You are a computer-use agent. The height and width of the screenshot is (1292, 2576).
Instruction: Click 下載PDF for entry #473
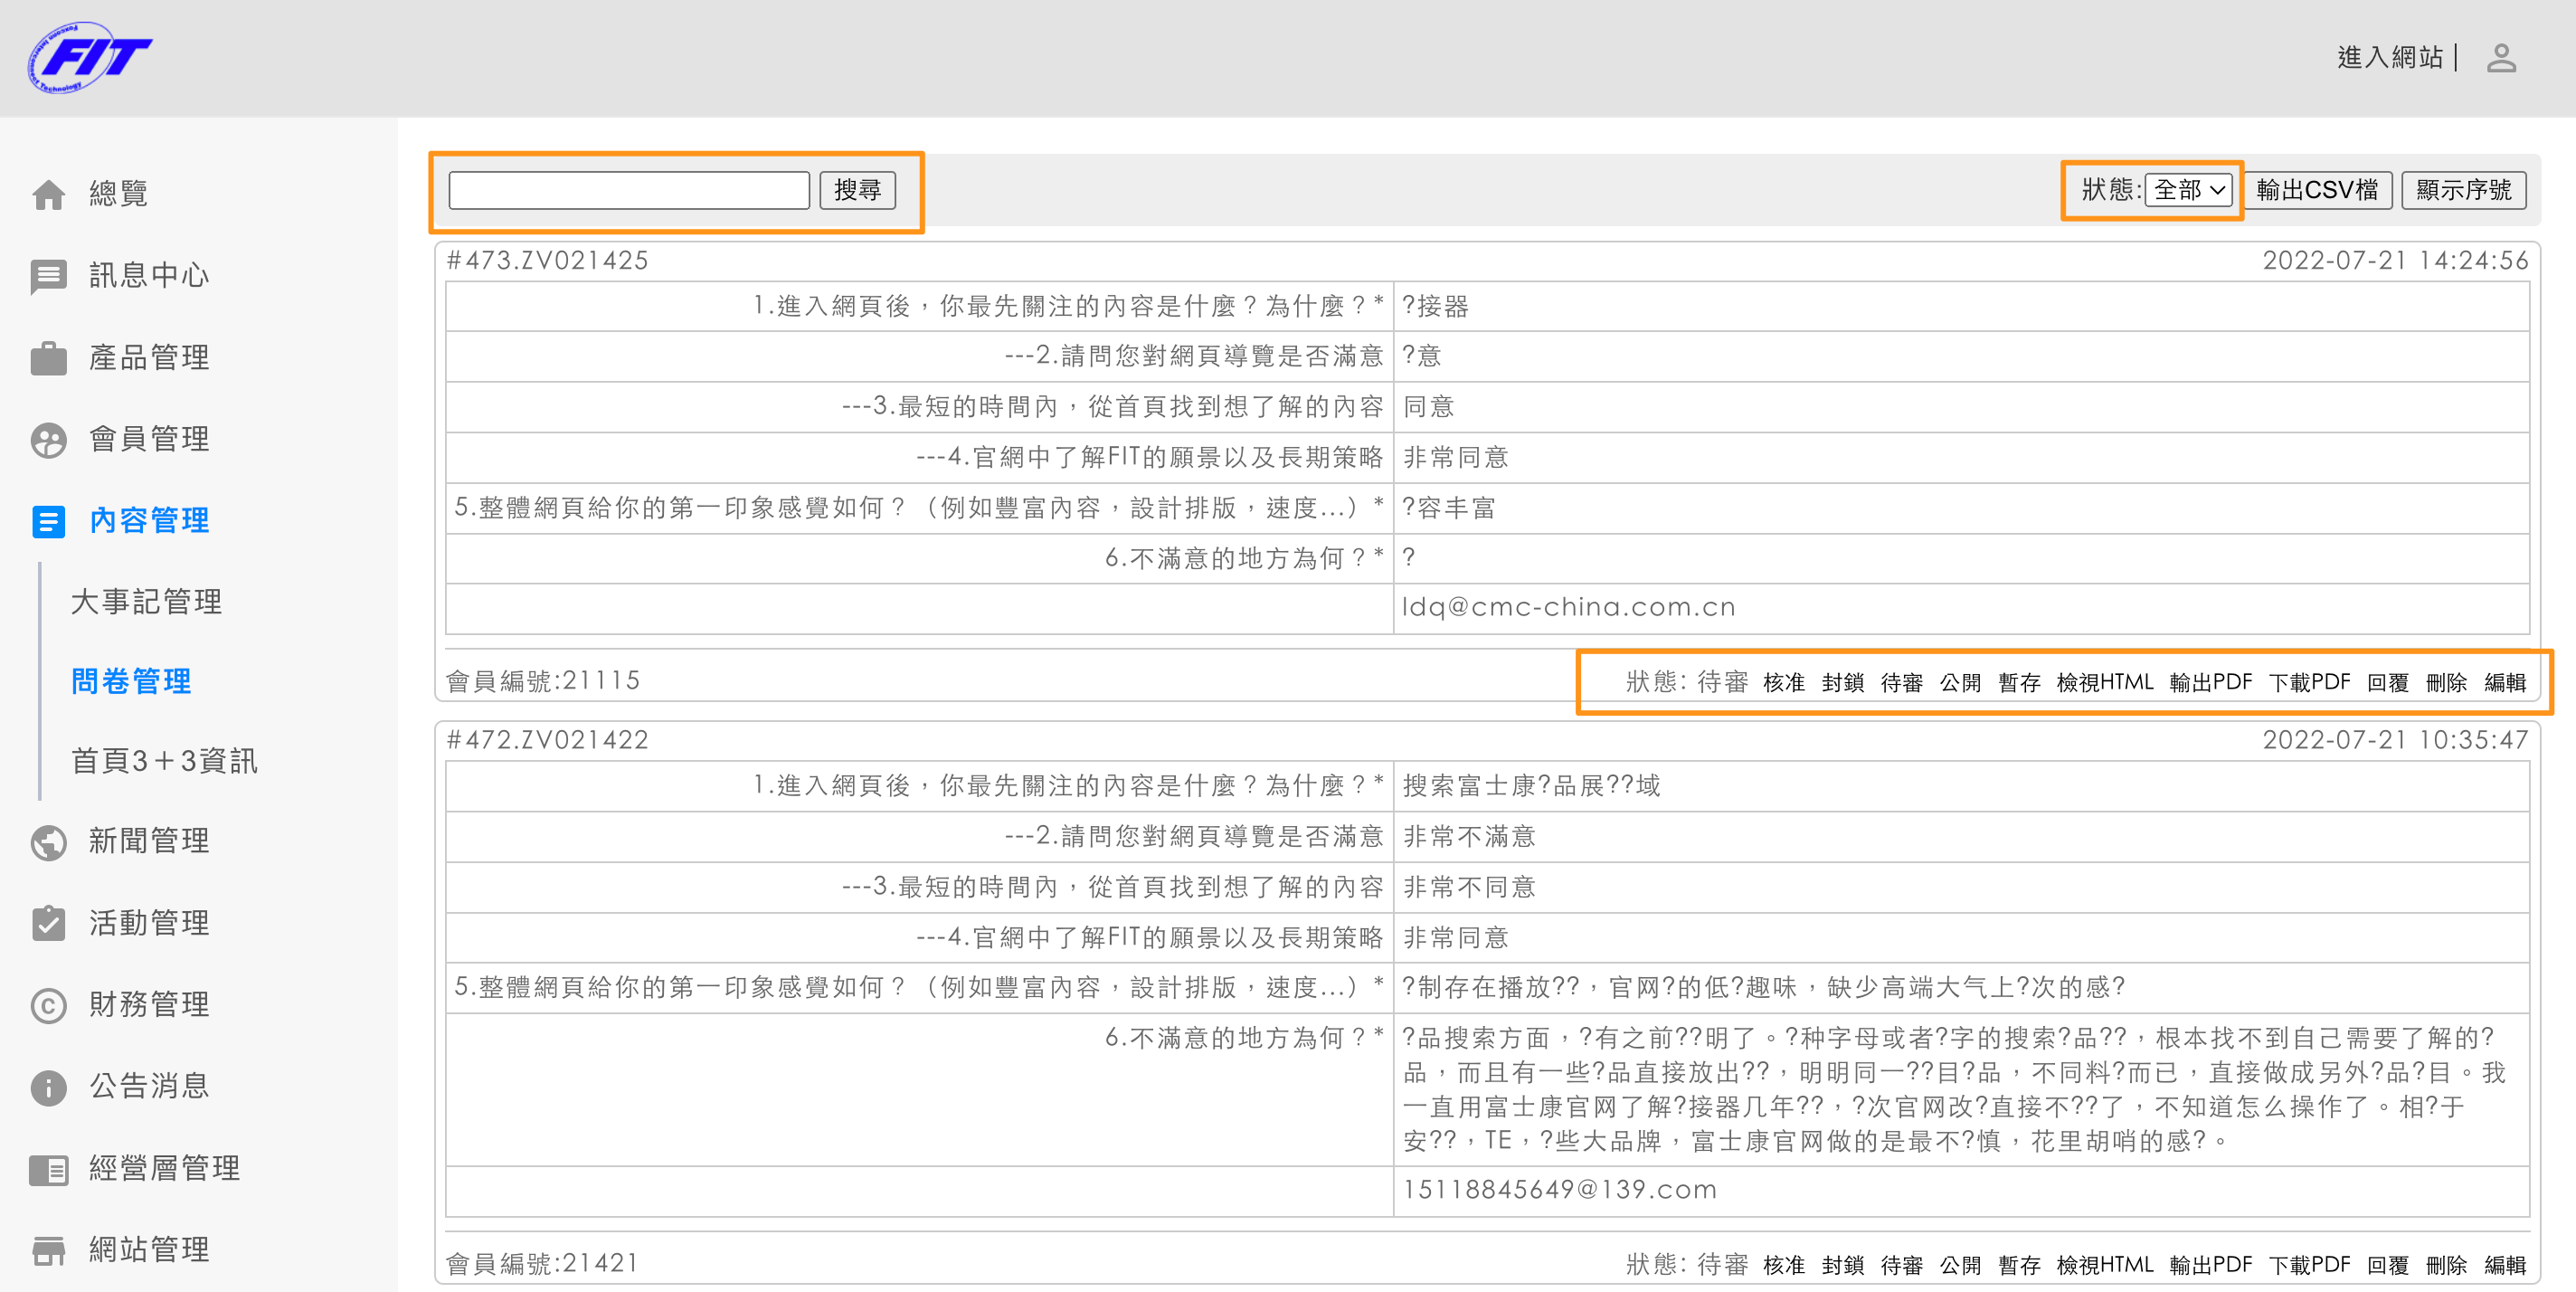pos(2309,683)
